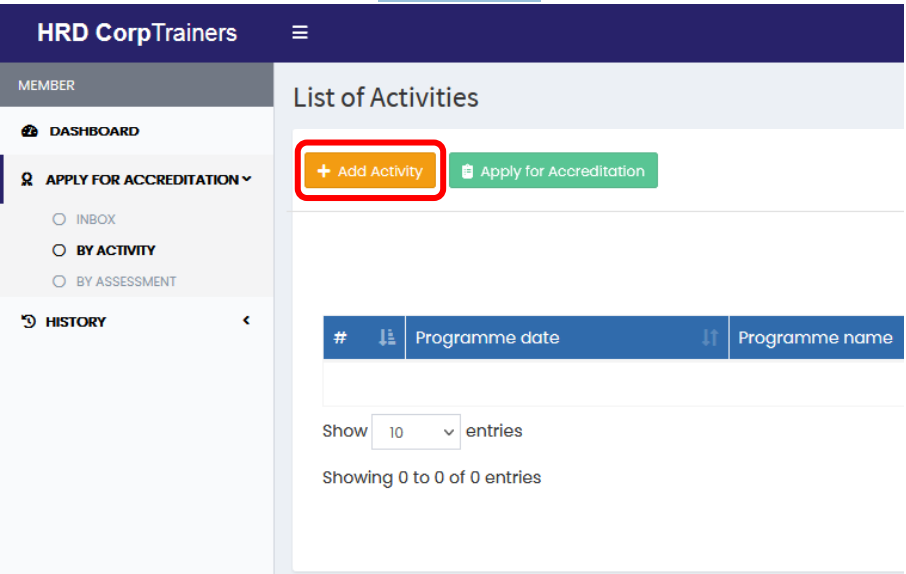Sort by Programme date arrows icon
The width and height of the screenshot is (906, 574).
point(710,337)
